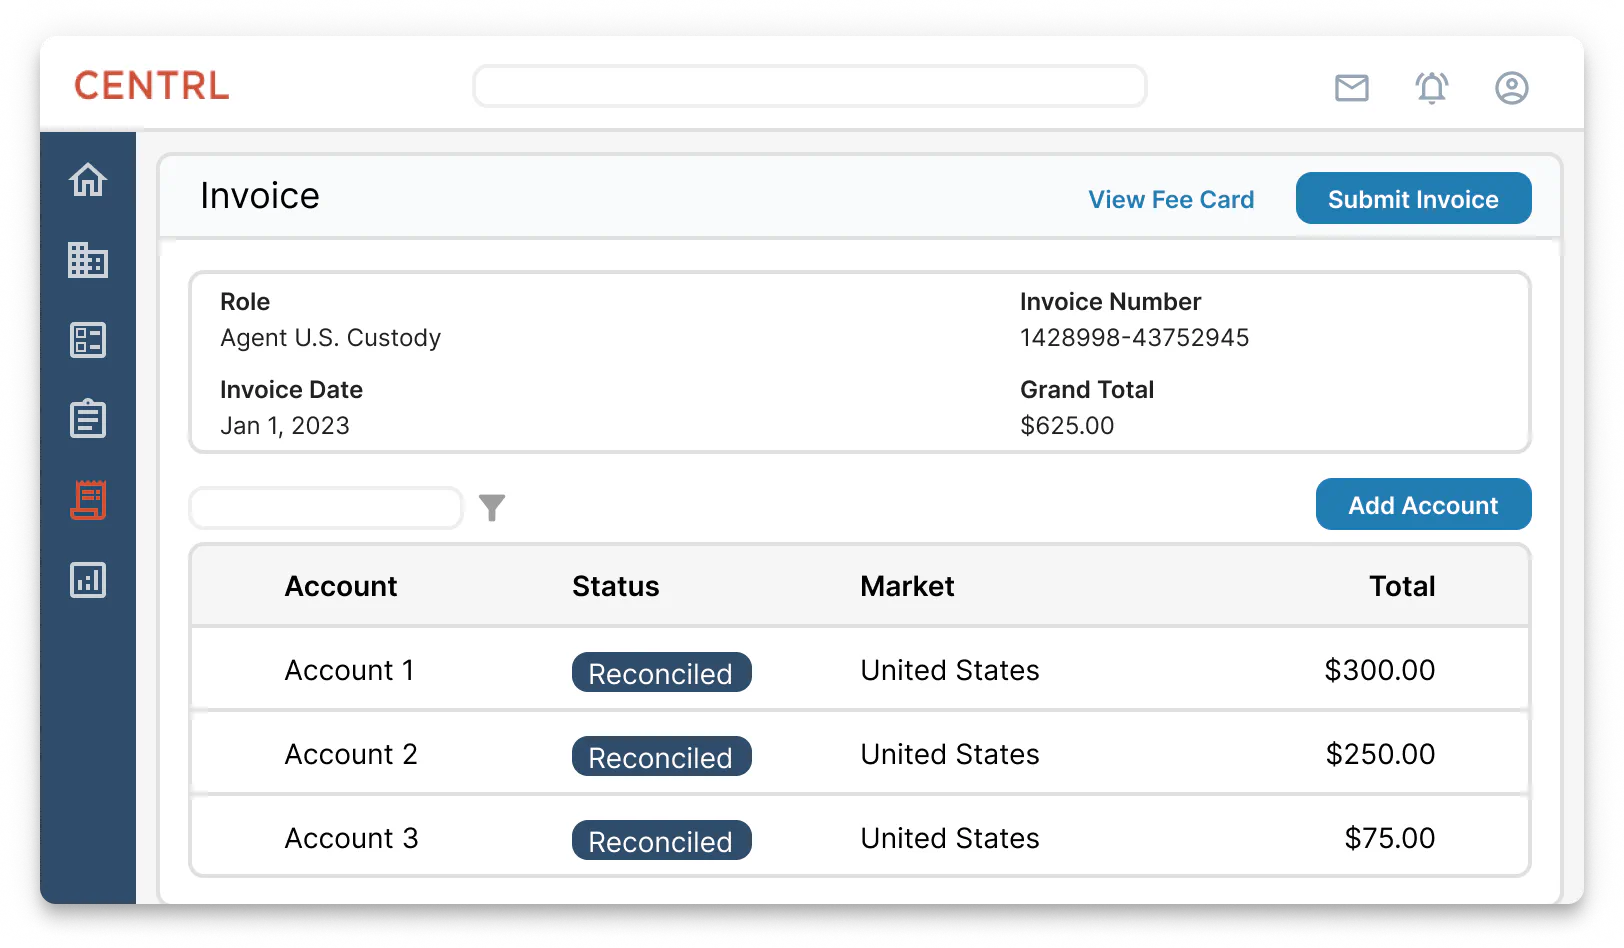Viewport: 1624px width, 948px height.
Task: Open the chart reports icon in sidebar
Action: click(x=88, y=580)
